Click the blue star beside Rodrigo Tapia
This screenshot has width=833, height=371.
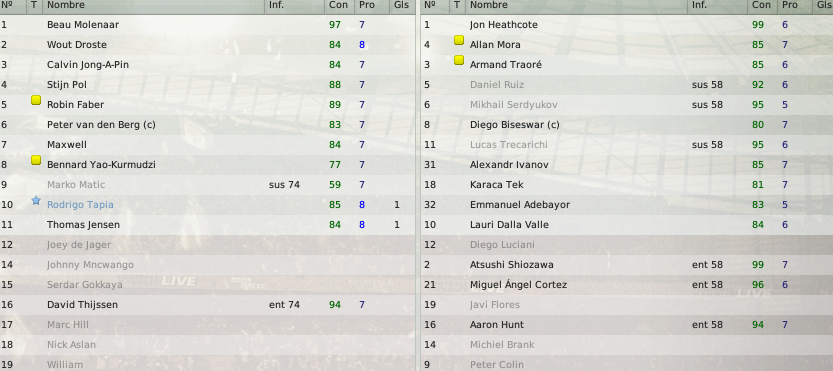tap(36, 200)
